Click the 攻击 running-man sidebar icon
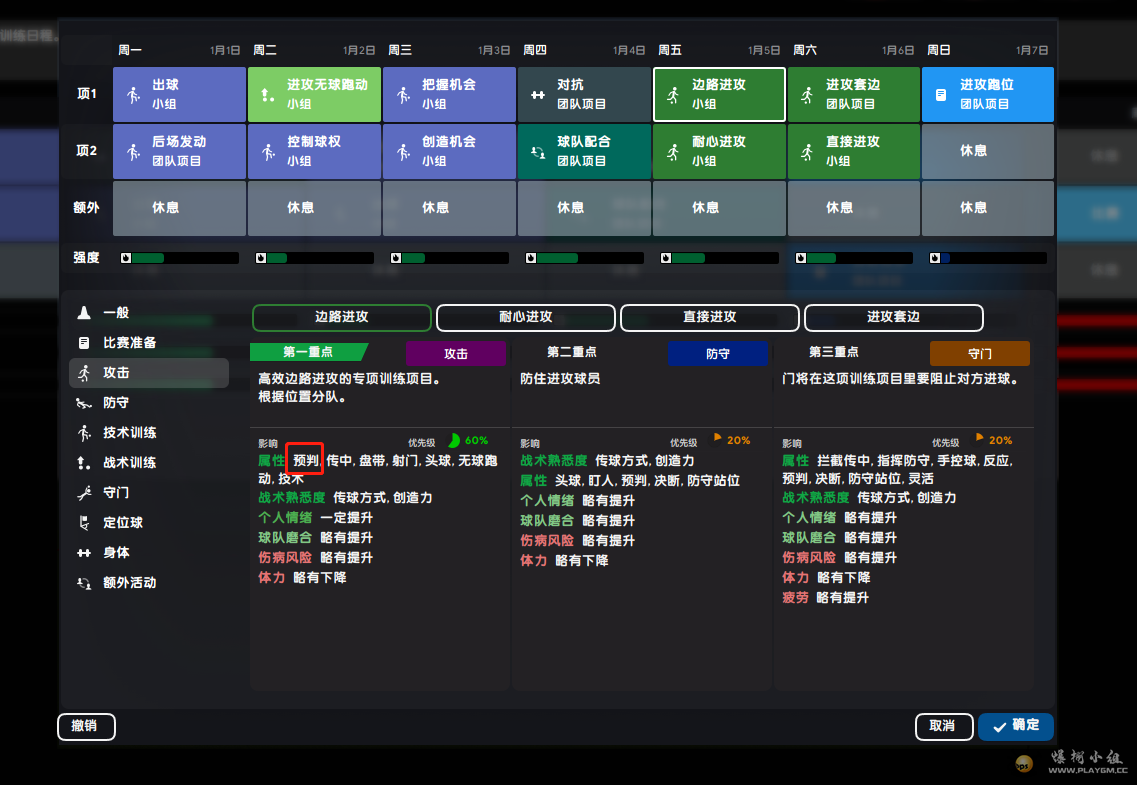The width and height of the screenshot is (1137, 785). coord(84,373)
